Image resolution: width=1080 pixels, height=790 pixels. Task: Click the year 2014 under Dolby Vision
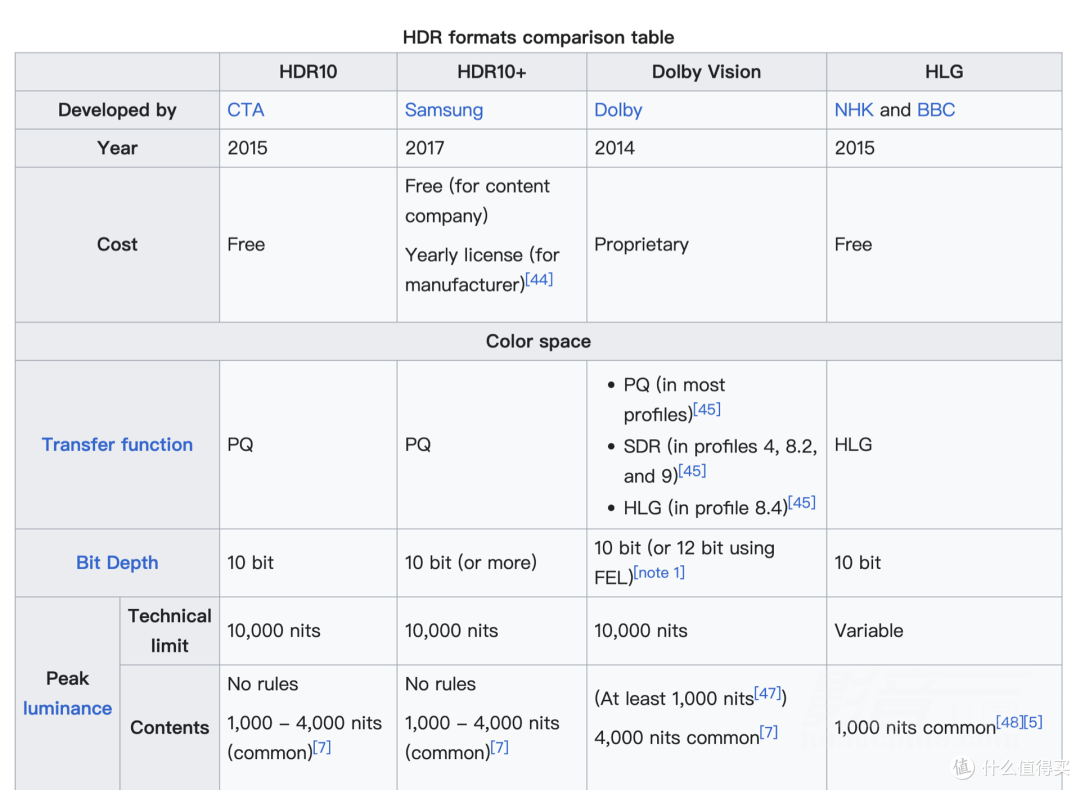[x=614, y=148]
